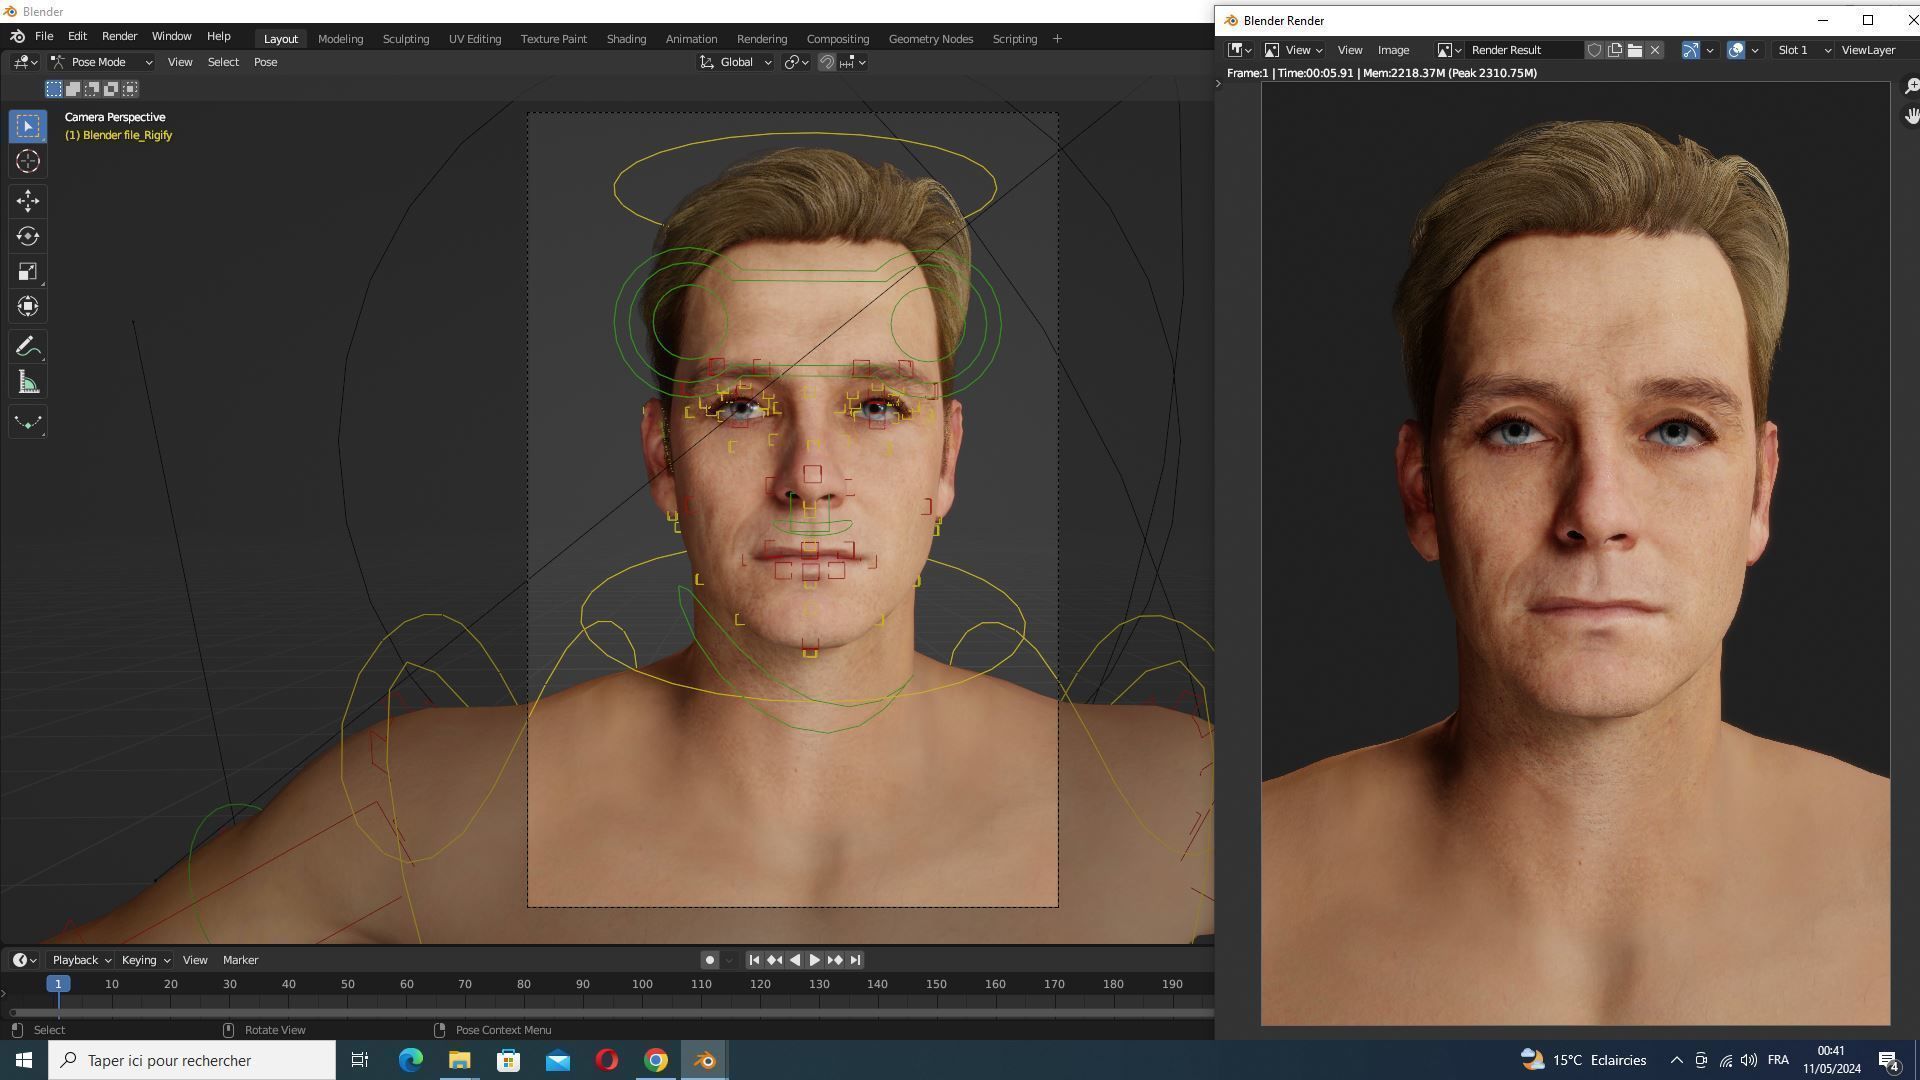Open the Playback popover
The width and height of the screenshot is (1920, 1080).
(x=81, y=960)
